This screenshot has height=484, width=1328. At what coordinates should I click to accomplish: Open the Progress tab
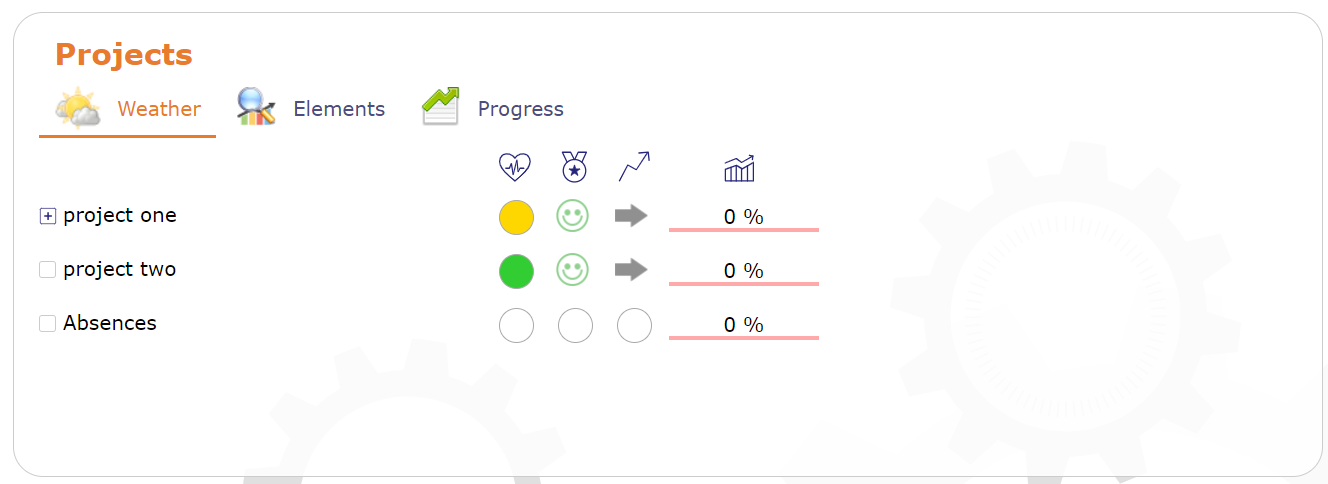click(493, 109)
